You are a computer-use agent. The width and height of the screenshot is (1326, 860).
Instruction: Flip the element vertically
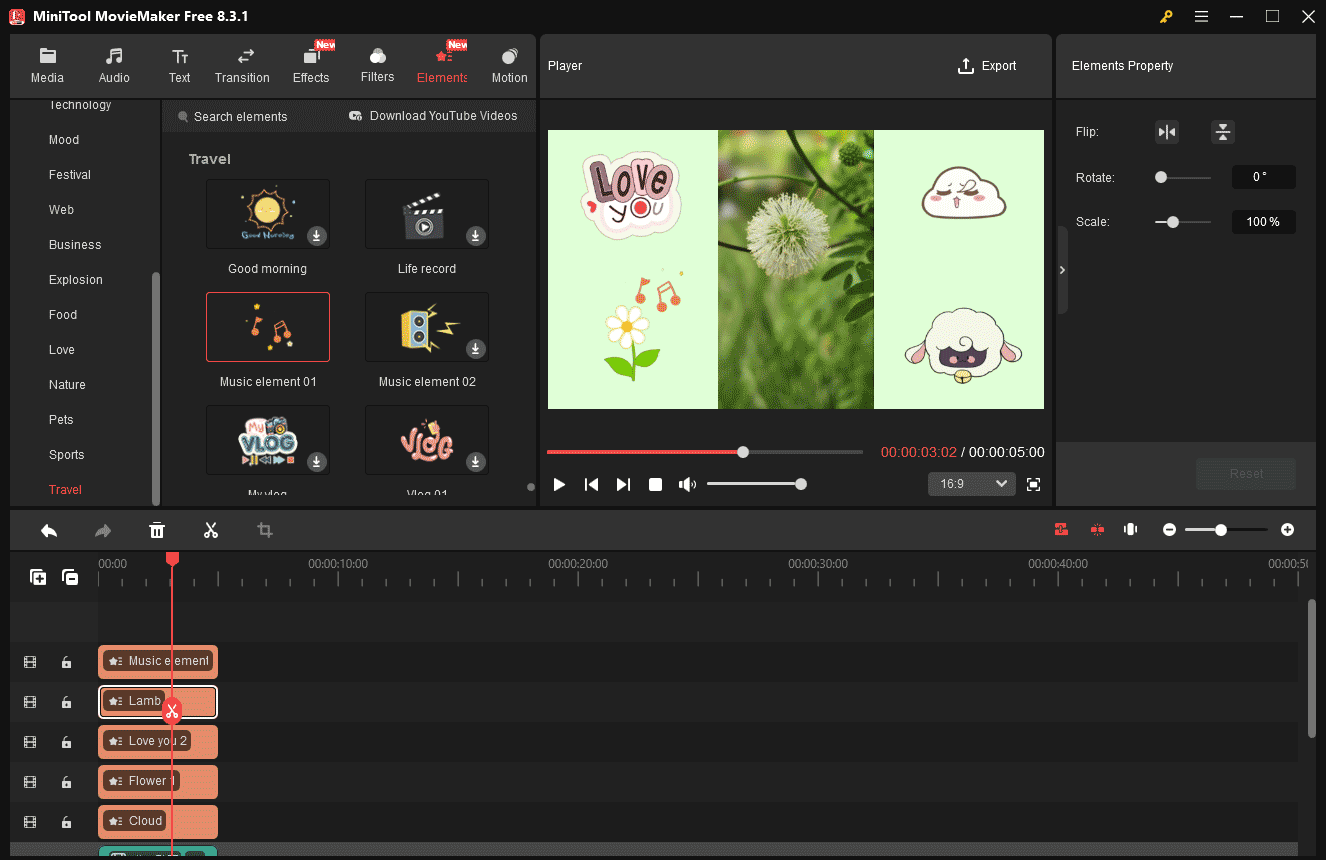1222,132
